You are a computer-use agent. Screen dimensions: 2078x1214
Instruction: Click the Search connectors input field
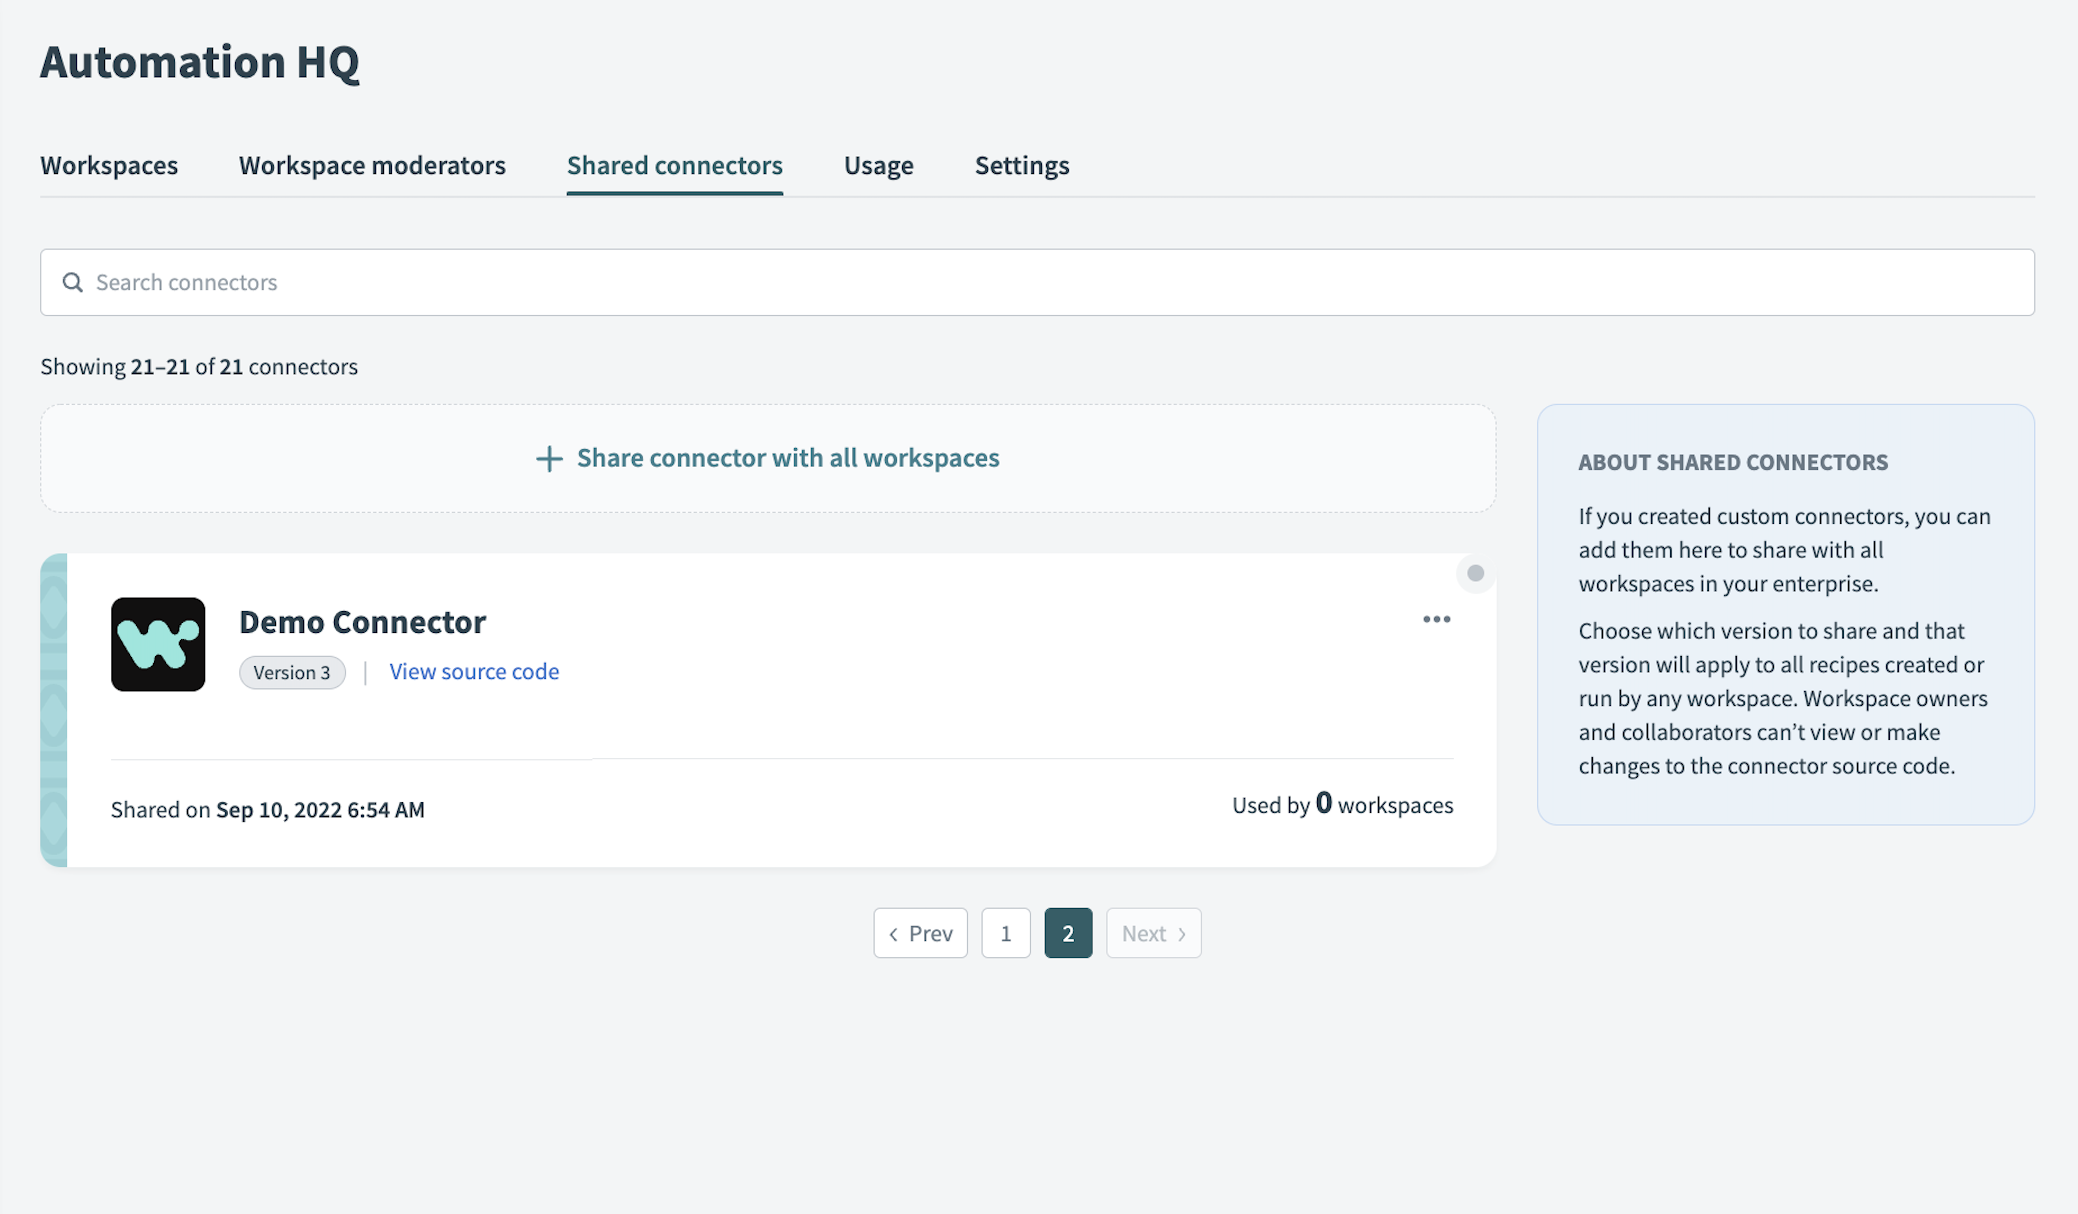point(700,282)
